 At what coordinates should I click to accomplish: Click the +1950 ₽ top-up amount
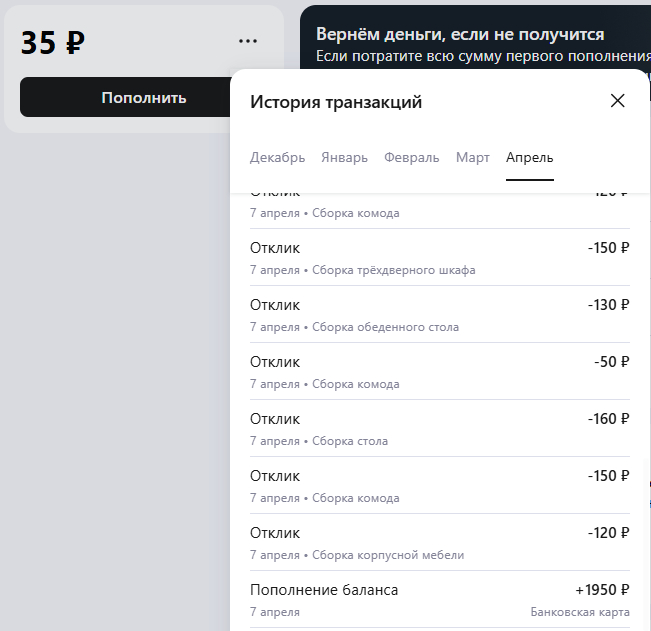[602, 590]
